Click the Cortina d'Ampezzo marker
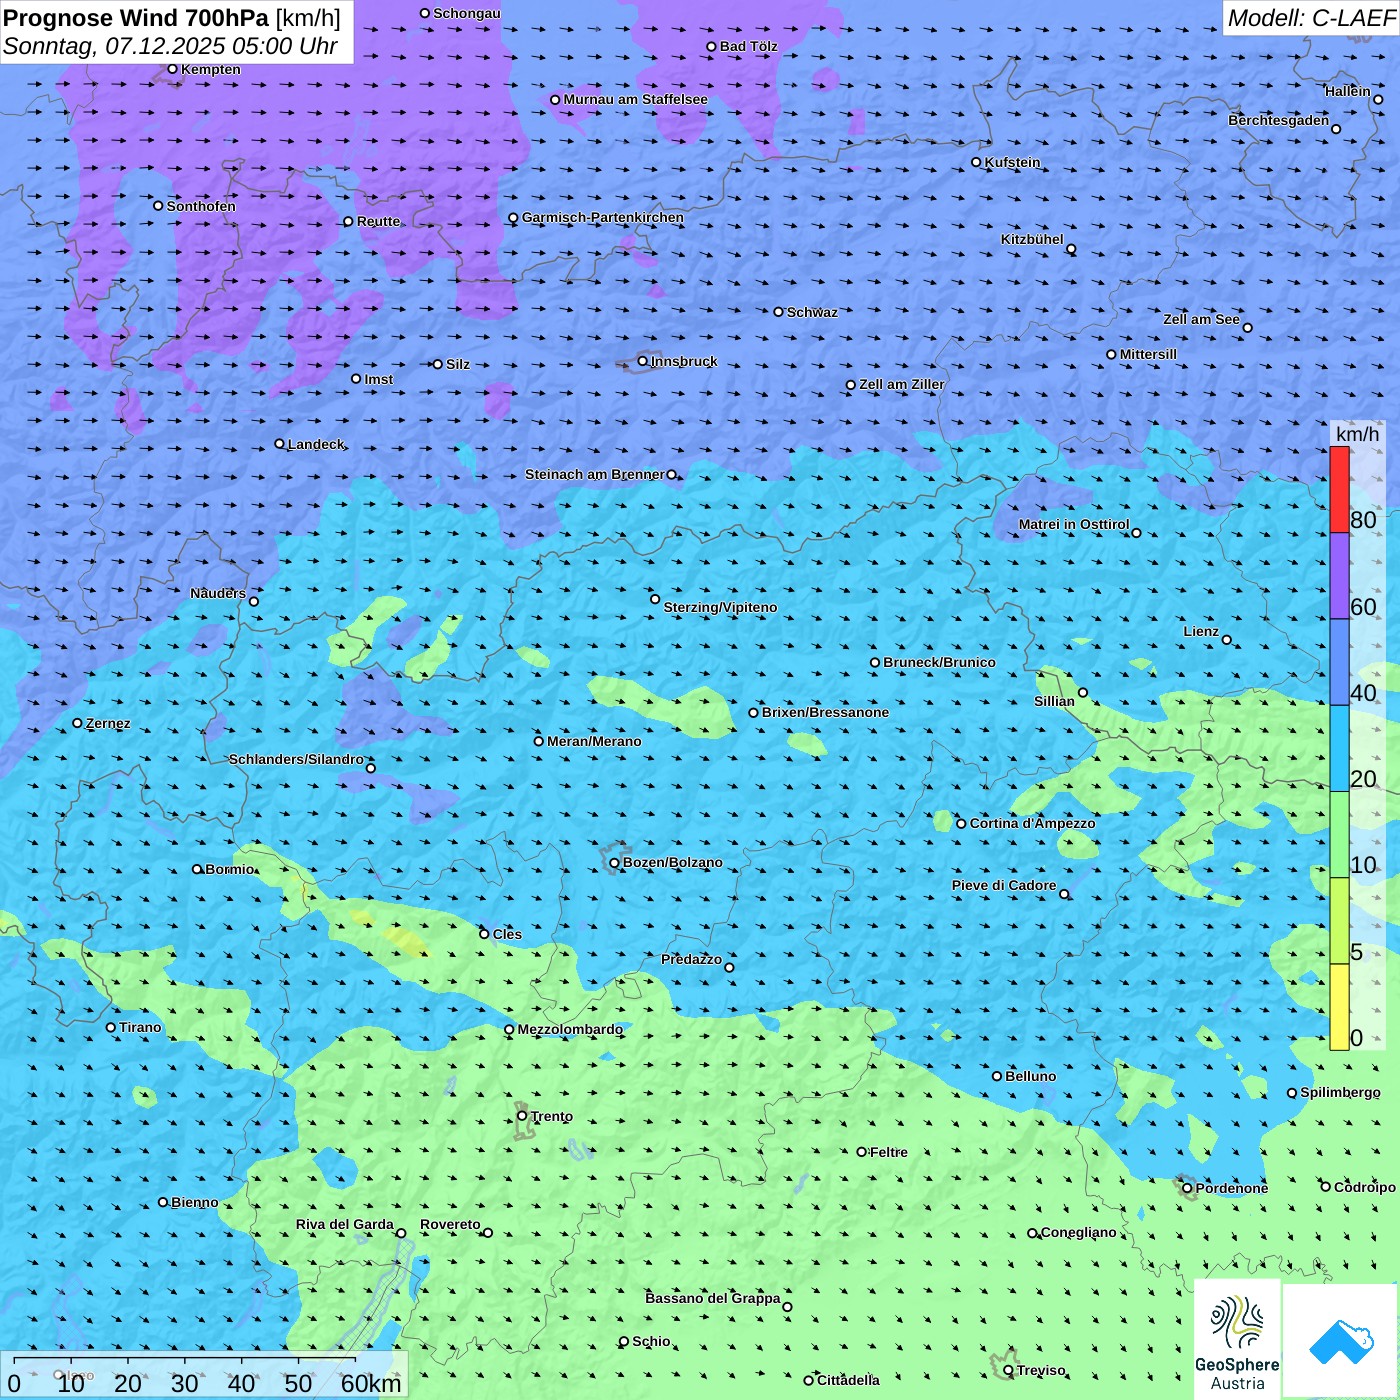1400x1400 pixels. (x=962, y=823)
